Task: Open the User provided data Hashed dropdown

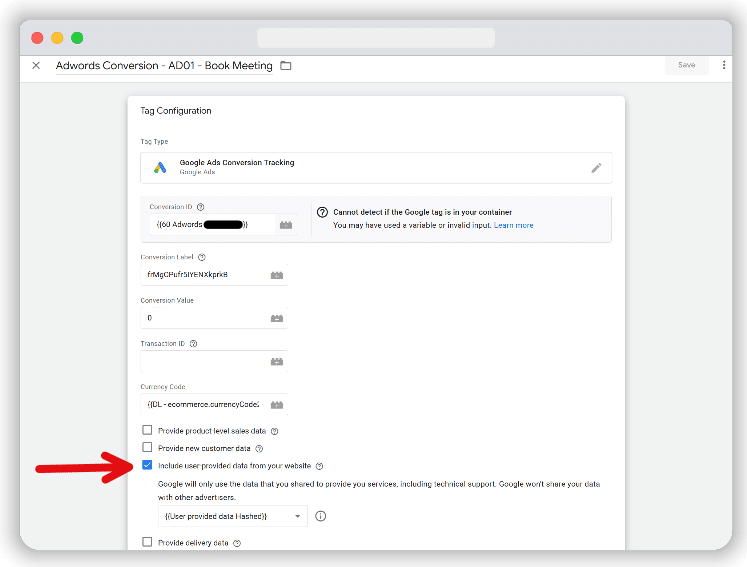Action: (x=232, y=516)
